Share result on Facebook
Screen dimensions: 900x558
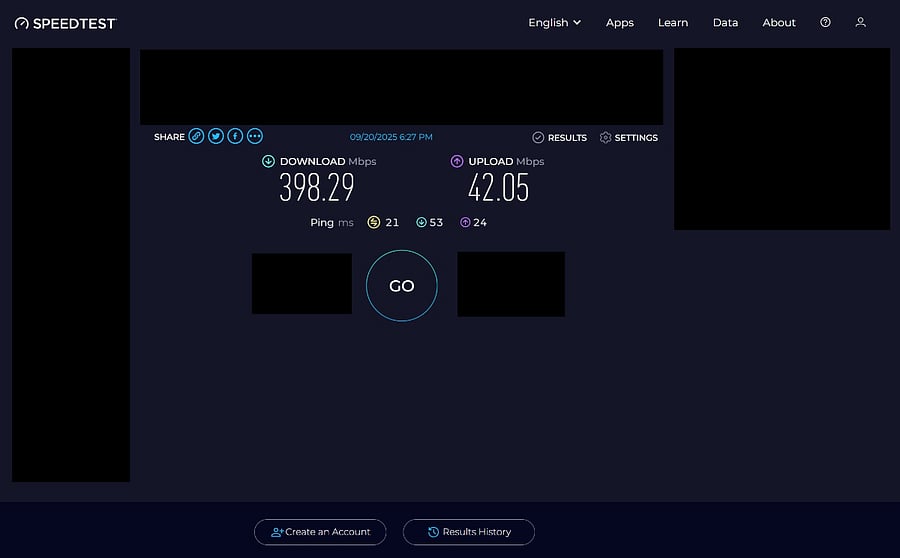235,136
